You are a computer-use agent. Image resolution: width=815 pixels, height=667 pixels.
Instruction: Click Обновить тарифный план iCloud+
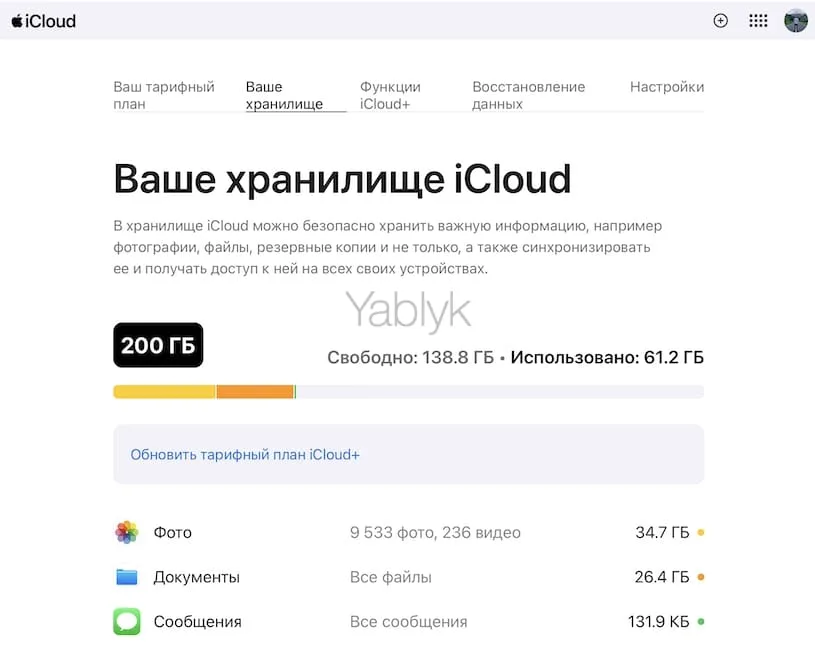click(x=244, y=455)
